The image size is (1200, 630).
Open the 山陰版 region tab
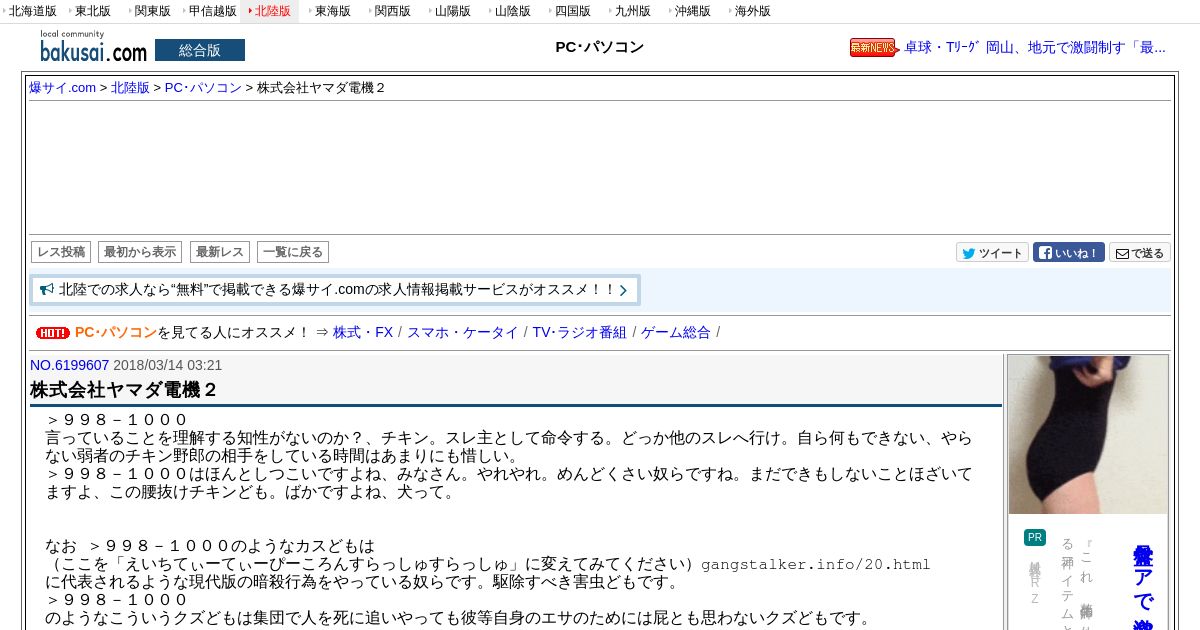pyautogui.click(x=512, y=11)
